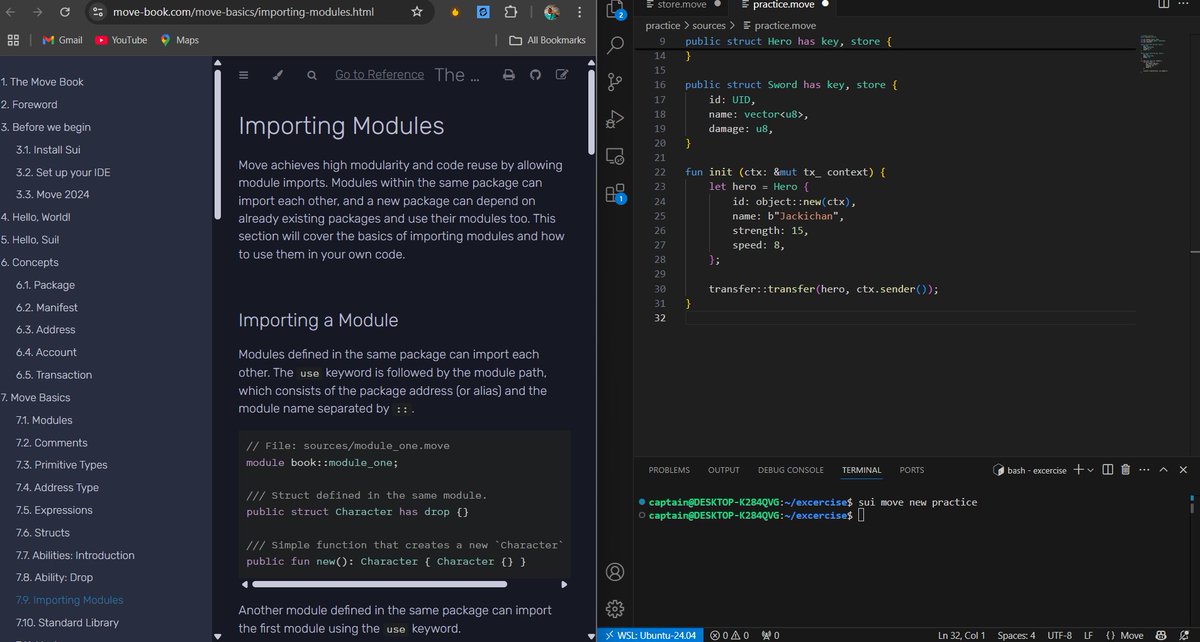1200x642 pixels.
Task: Toggle the Move Book sidebar hamburger icon
Action: 244,75
